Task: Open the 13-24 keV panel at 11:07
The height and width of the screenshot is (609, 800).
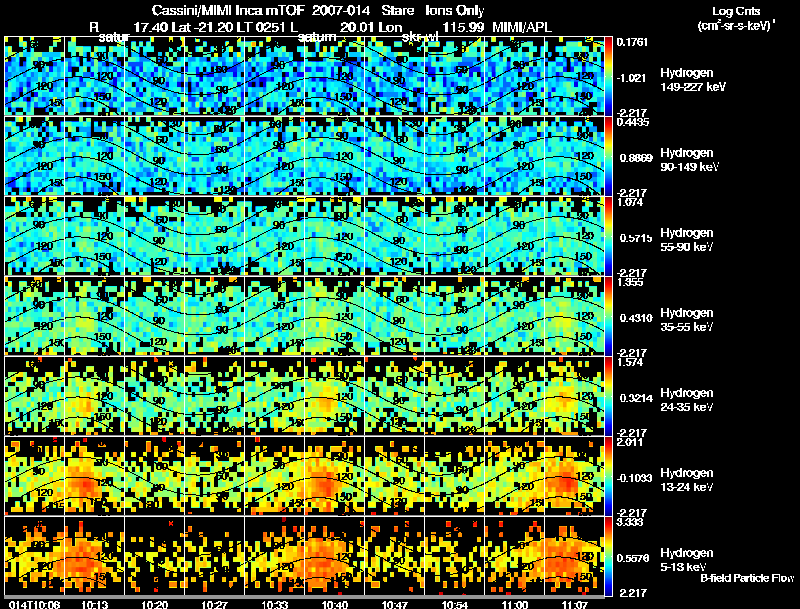Action: tap(574, 476)
